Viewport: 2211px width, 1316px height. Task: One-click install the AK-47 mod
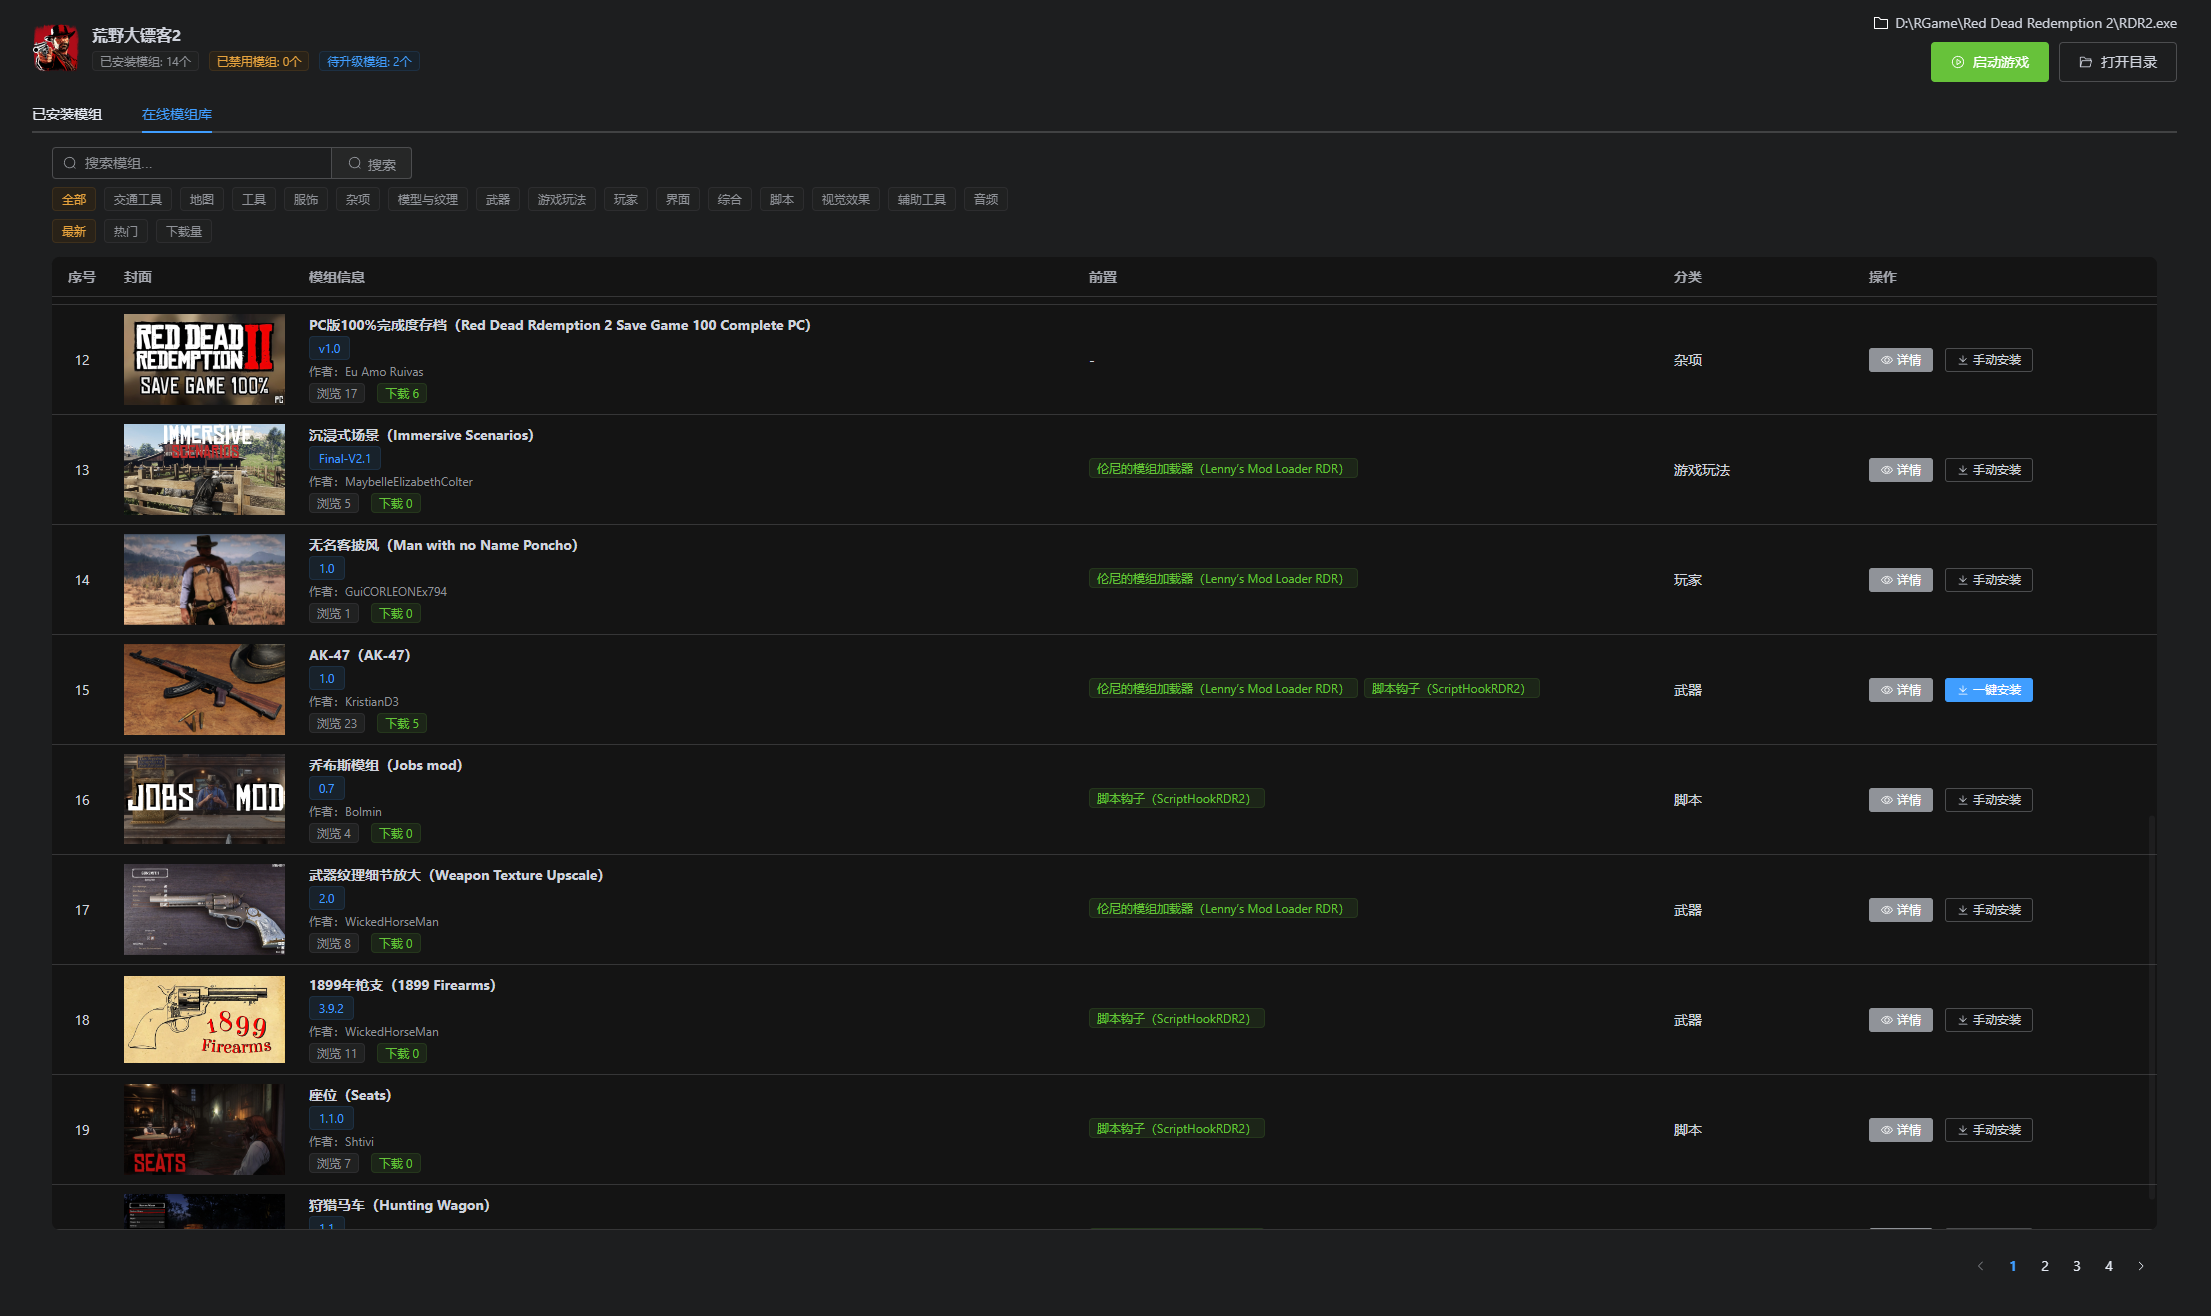click(x=1988, y=690)
